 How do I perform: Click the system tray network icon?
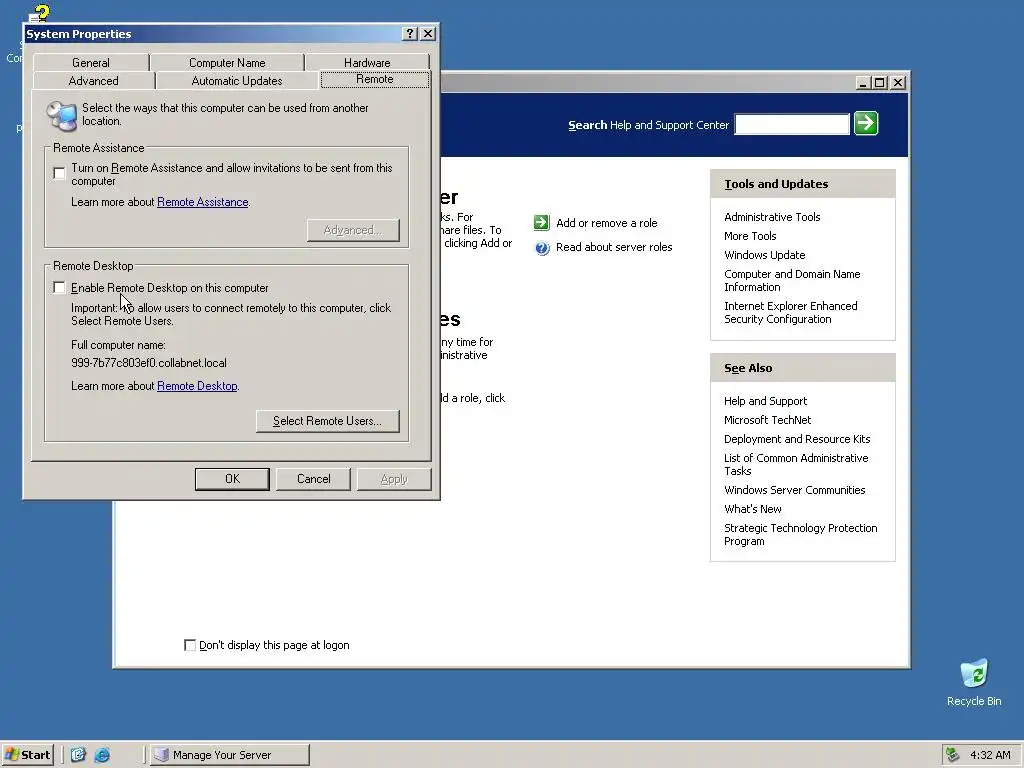point(952,755)
